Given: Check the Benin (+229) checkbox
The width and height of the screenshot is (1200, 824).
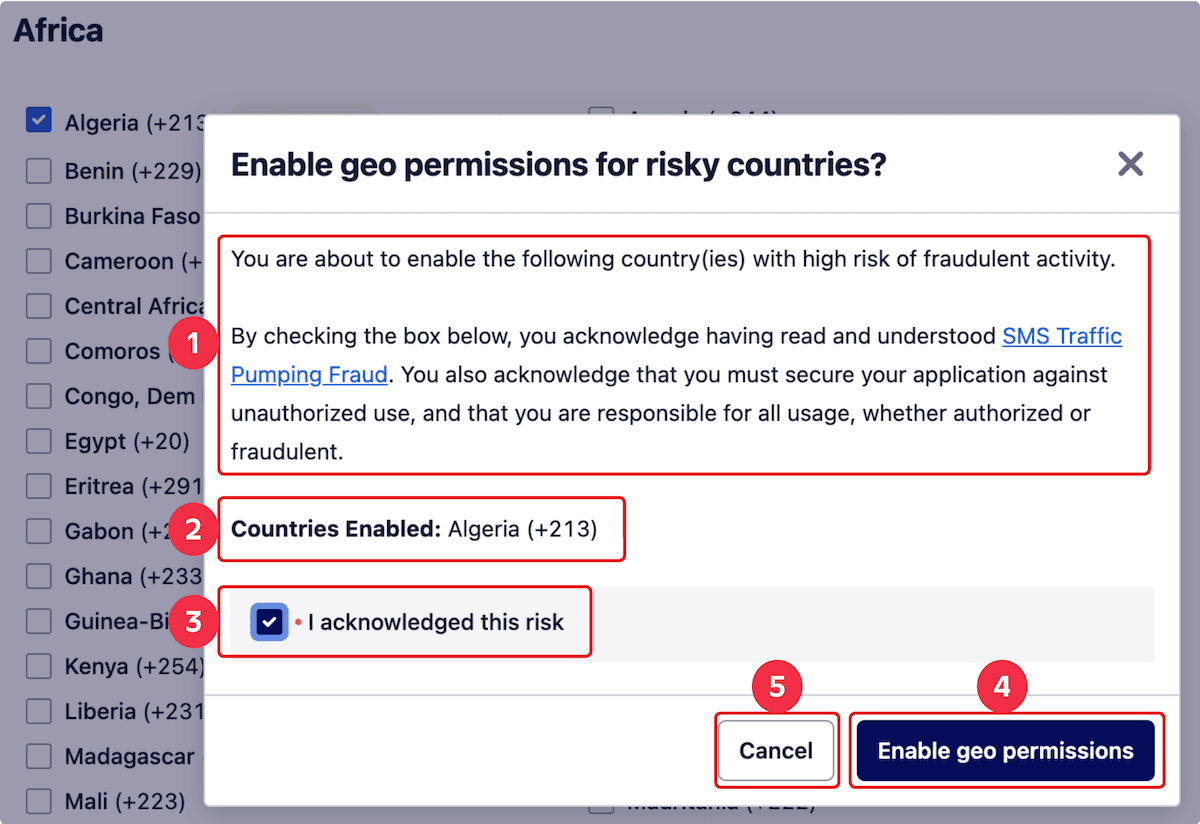Looking at the screenshot, I should point(37,170).
